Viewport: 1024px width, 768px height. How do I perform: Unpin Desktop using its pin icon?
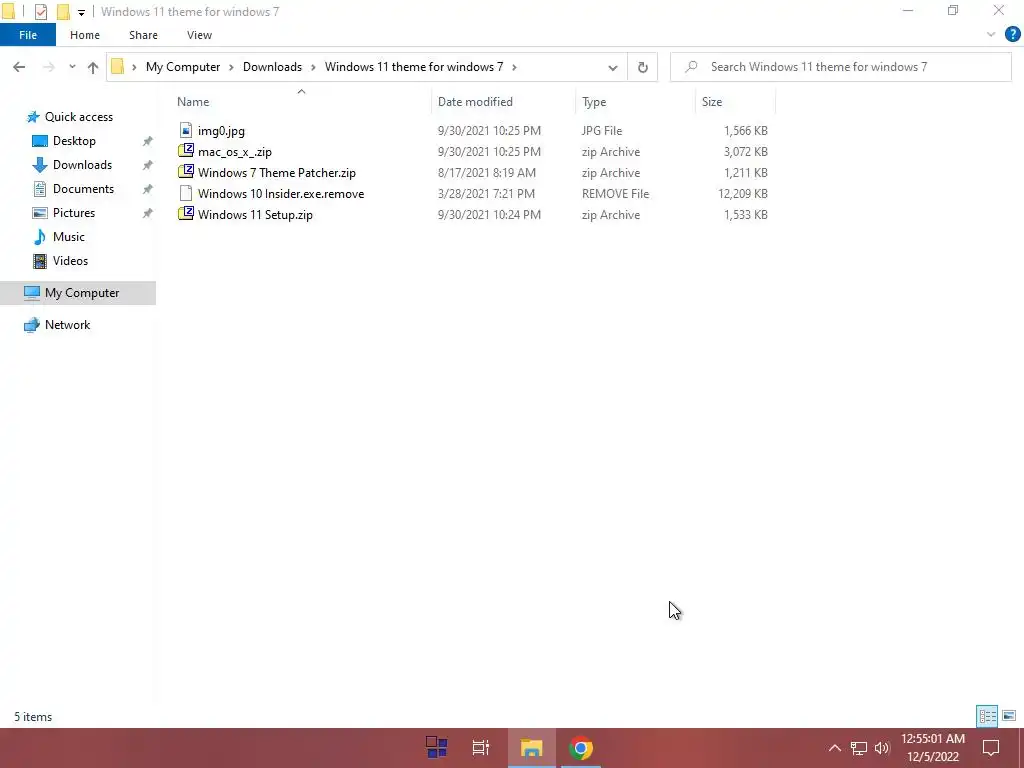click(148, 141)
